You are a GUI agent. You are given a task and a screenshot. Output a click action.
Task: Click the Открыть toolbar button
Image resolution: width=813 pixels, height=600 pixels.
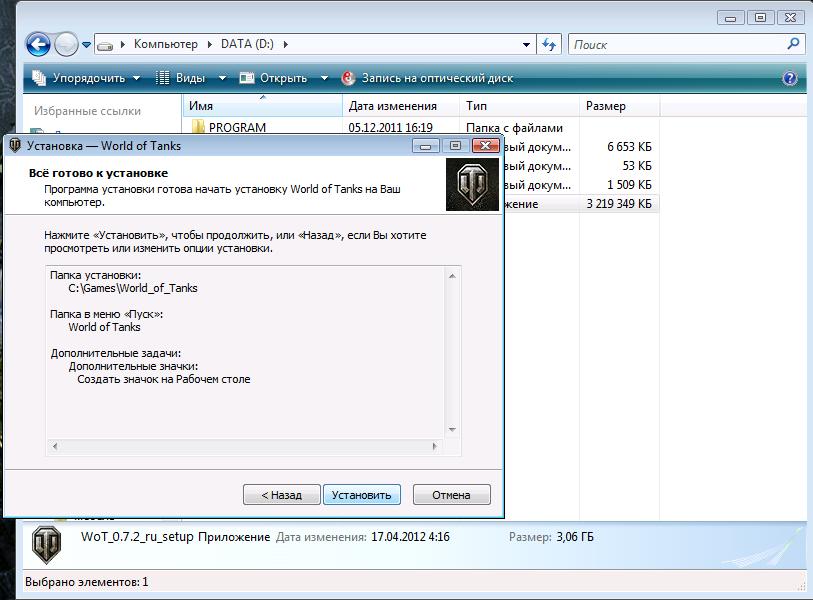[x=273, y=78]
